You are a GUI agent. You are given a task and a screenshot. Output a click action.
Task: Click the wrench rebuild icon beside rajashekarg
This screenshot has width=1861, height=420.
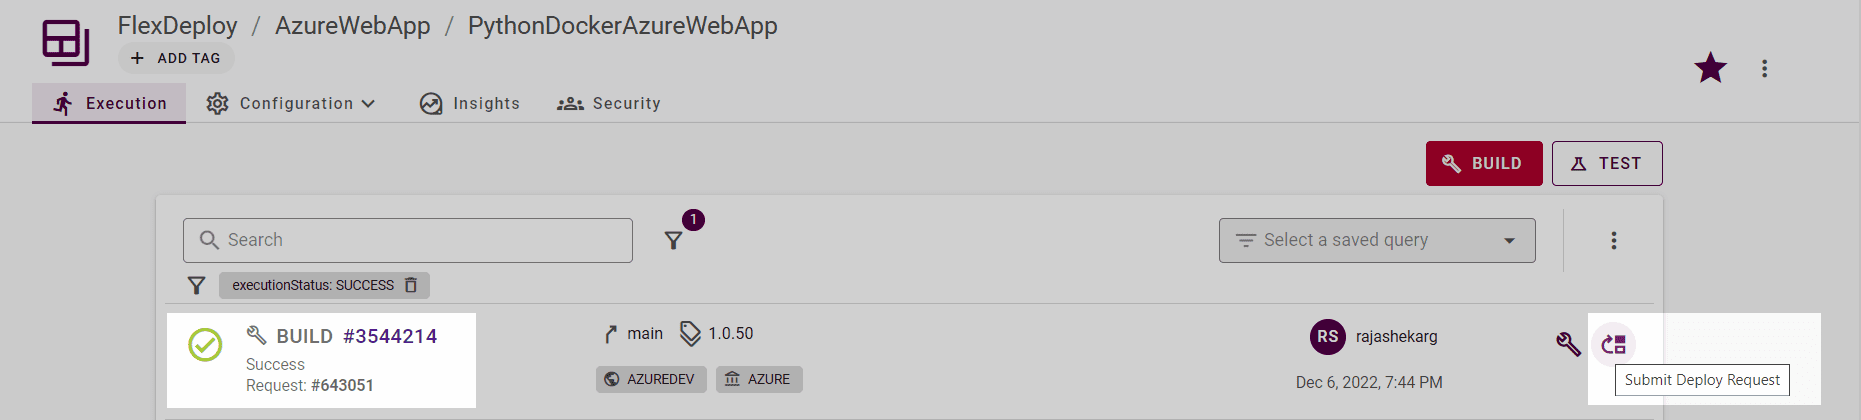click(1568, 344)
